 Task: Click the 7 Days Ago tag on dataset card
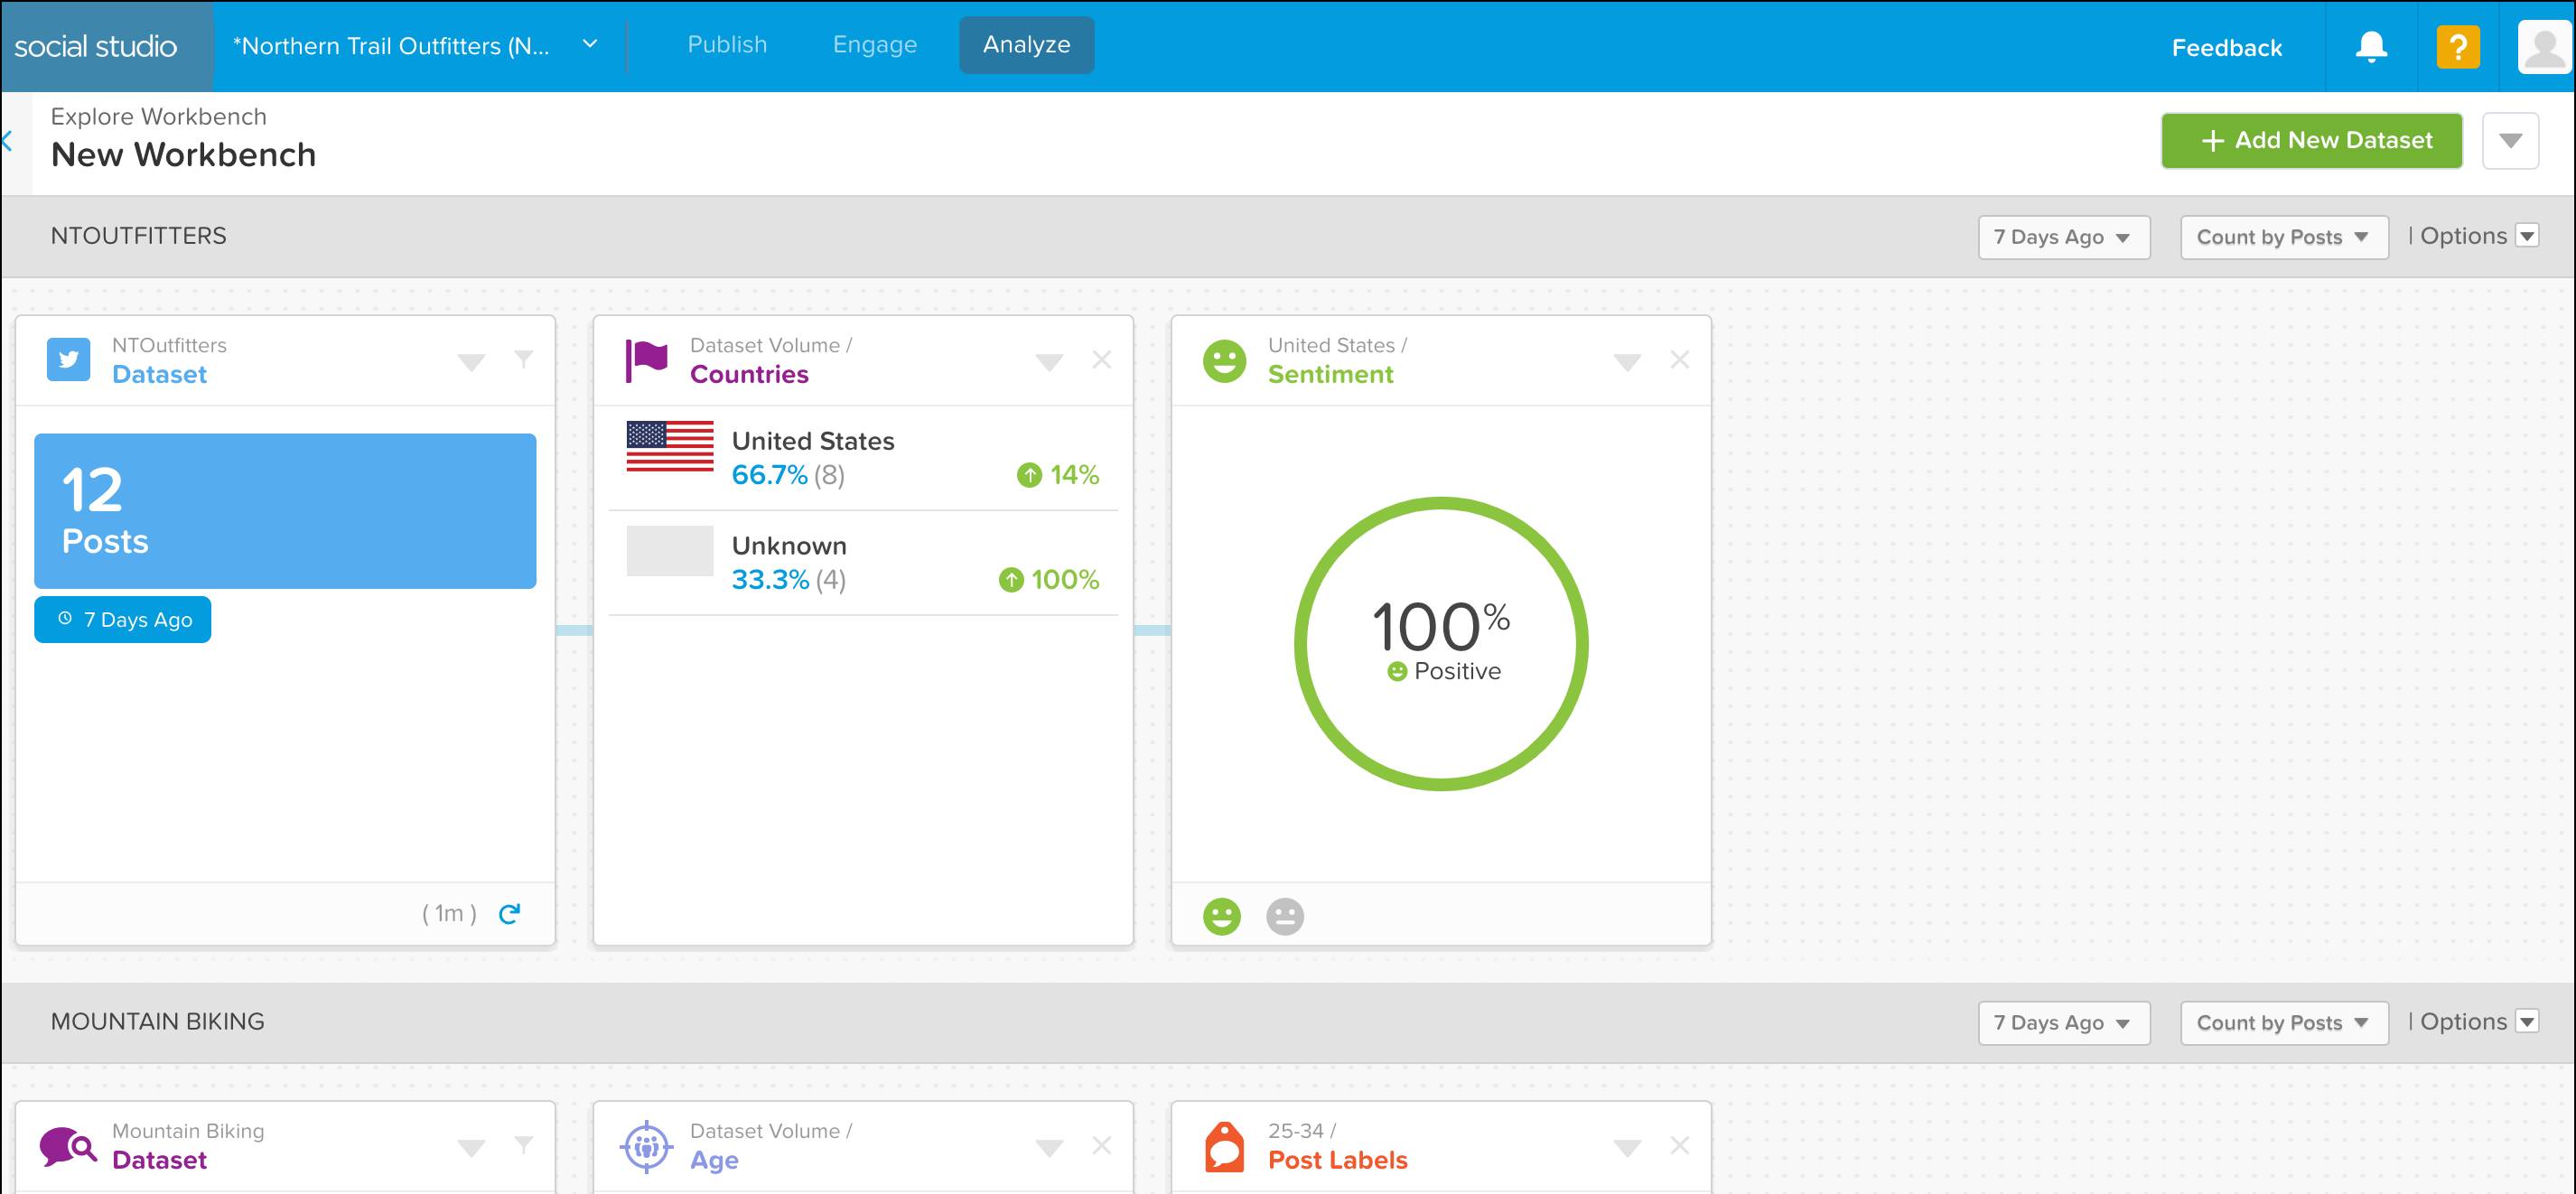pos(123,619)
